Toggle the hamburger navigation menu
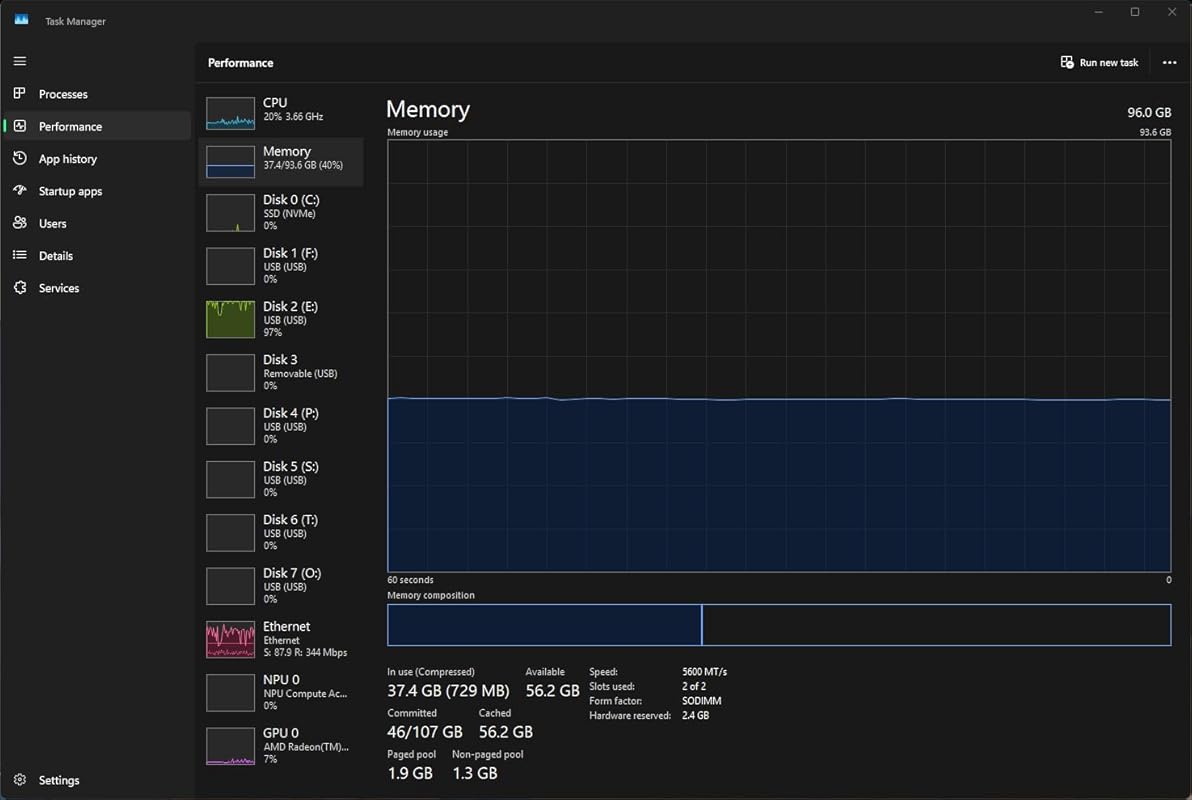This screenshot has width=1192, height=800. coord(19,62)
